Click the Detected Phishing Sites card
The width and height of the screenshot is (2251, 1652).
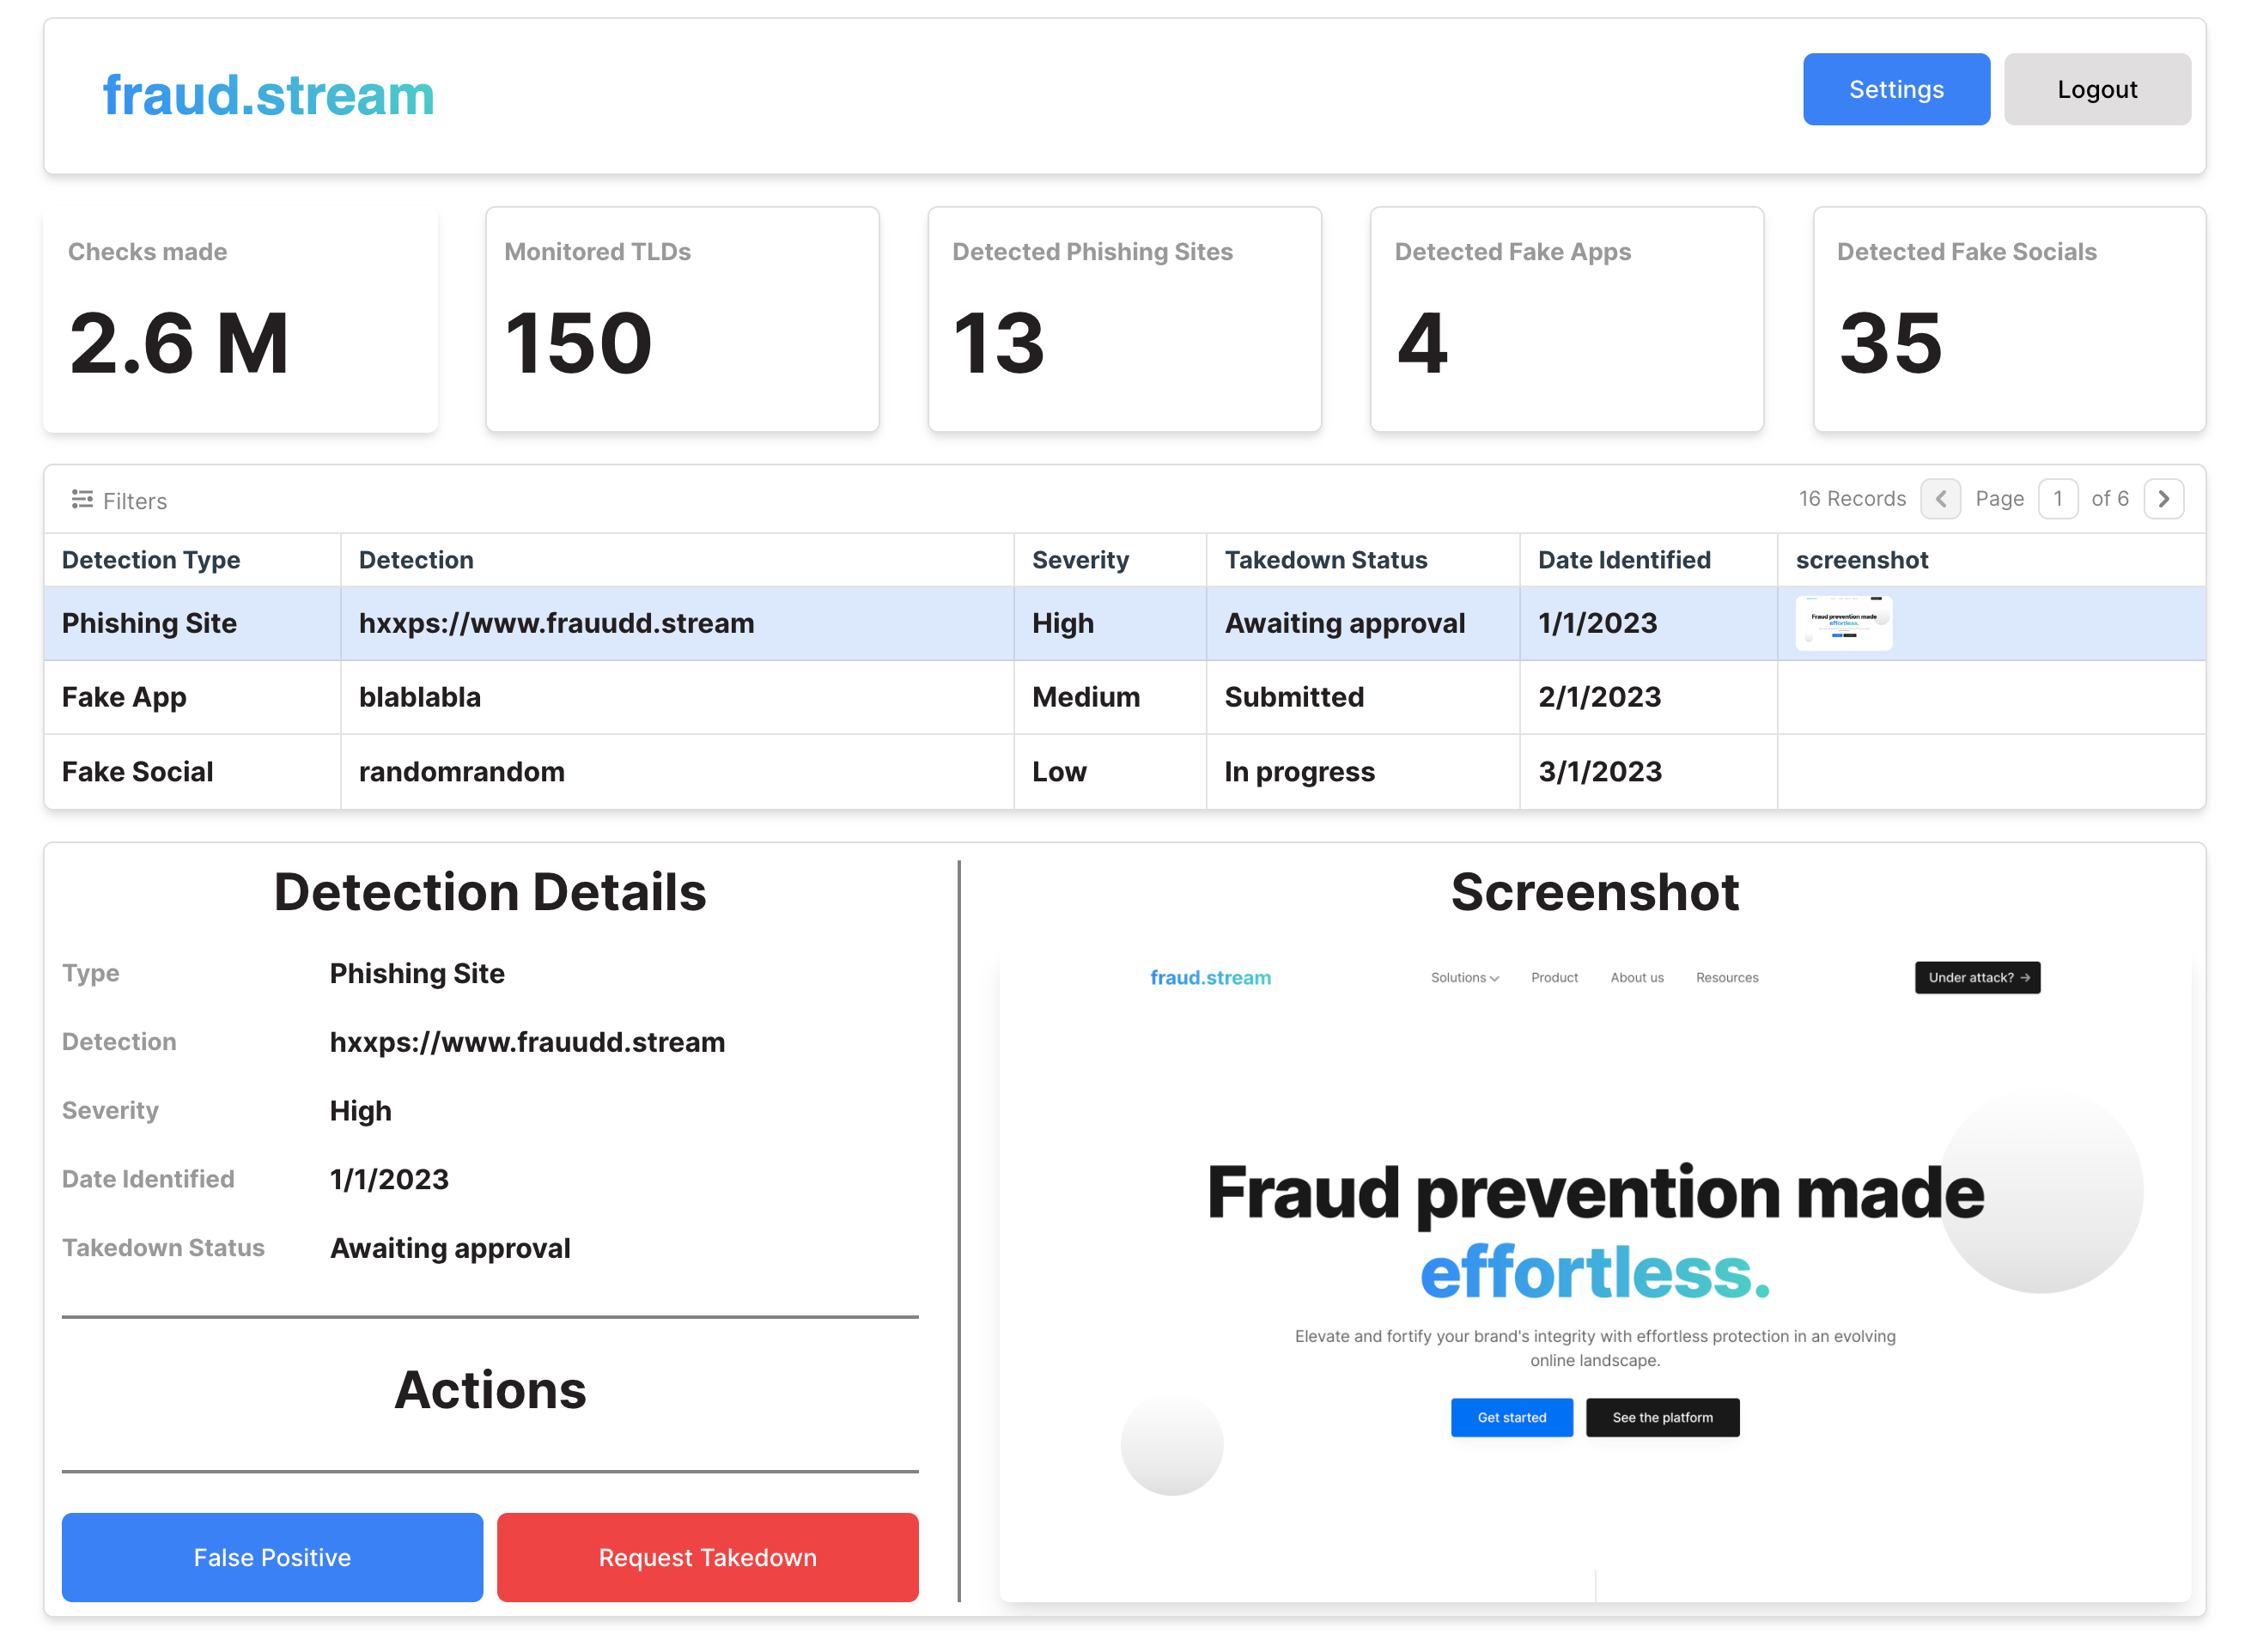pyautogui.click(x=1124, y=320)
